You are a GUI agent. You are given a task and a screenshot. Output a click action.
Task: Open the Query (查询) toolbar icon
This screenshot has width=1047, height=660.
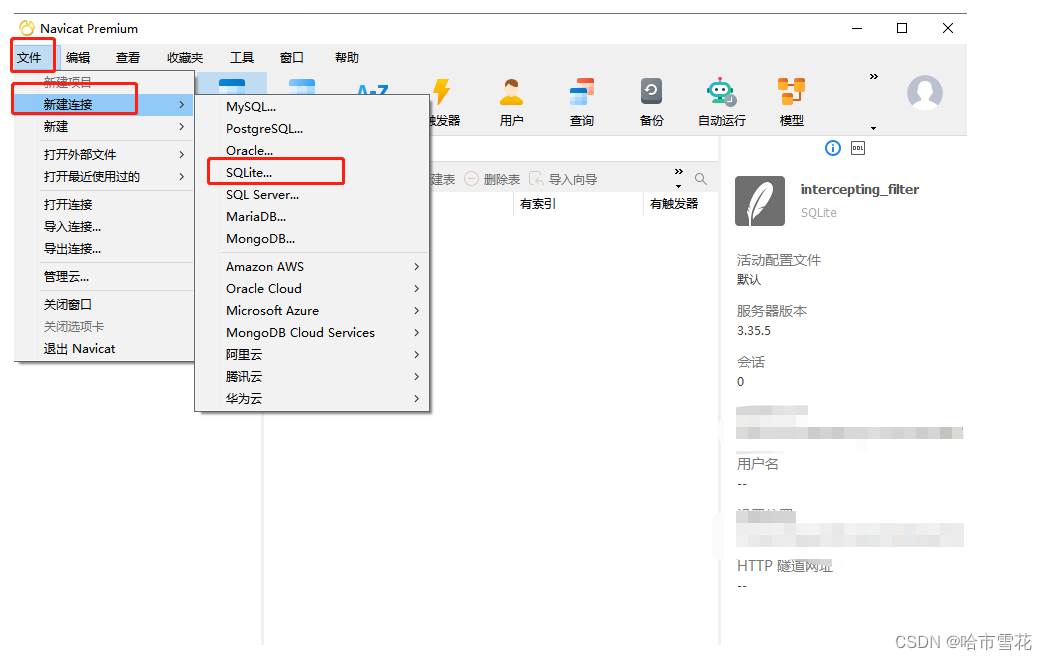(582, 92)
